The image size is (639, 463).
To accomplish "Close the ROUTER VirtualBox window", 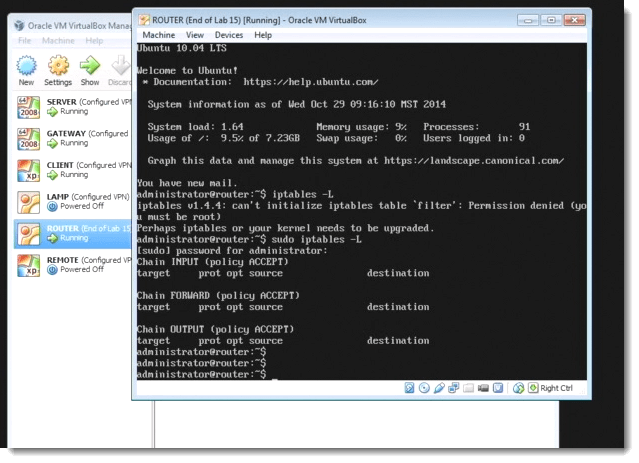I will pos(575,20).
